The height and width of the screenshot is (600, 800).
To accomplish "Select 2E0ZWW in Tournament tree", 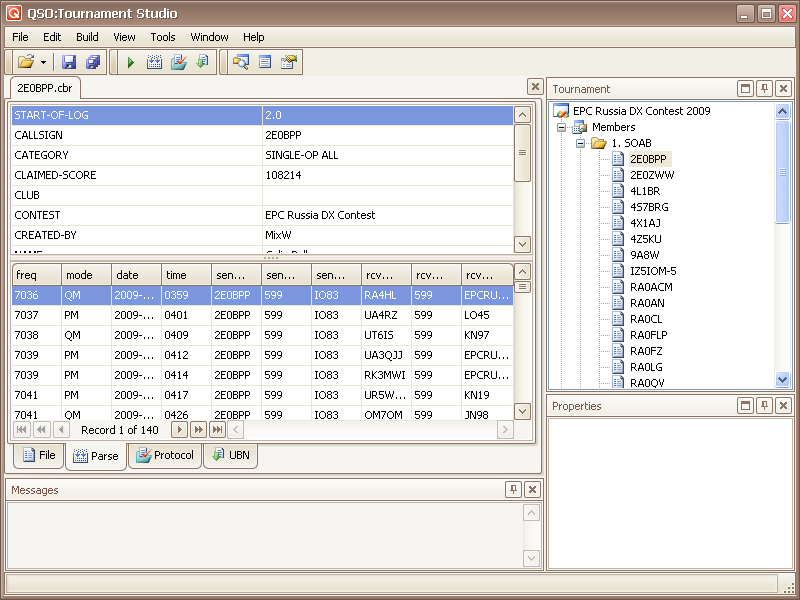I will click(651, 175).
